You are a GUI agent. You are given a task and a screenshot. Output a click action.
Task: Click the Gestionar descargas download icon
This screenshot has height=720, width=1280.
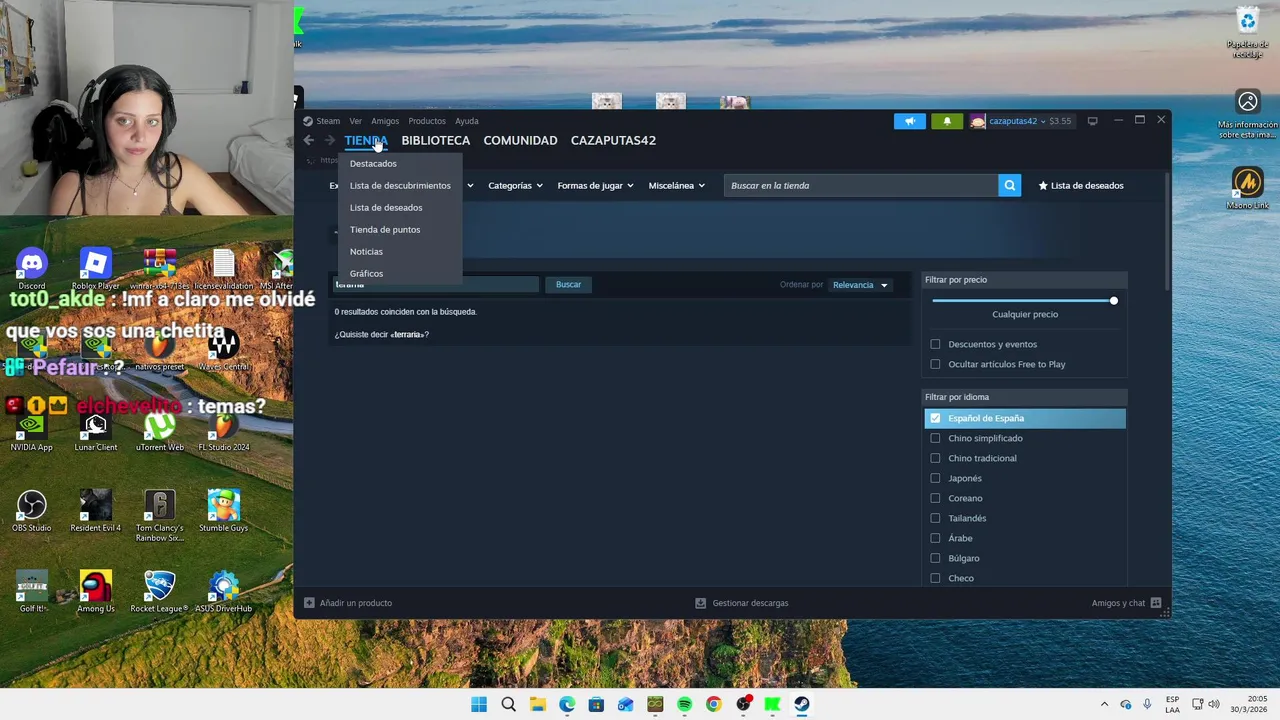pyautogui.click(x=701, y=603)
